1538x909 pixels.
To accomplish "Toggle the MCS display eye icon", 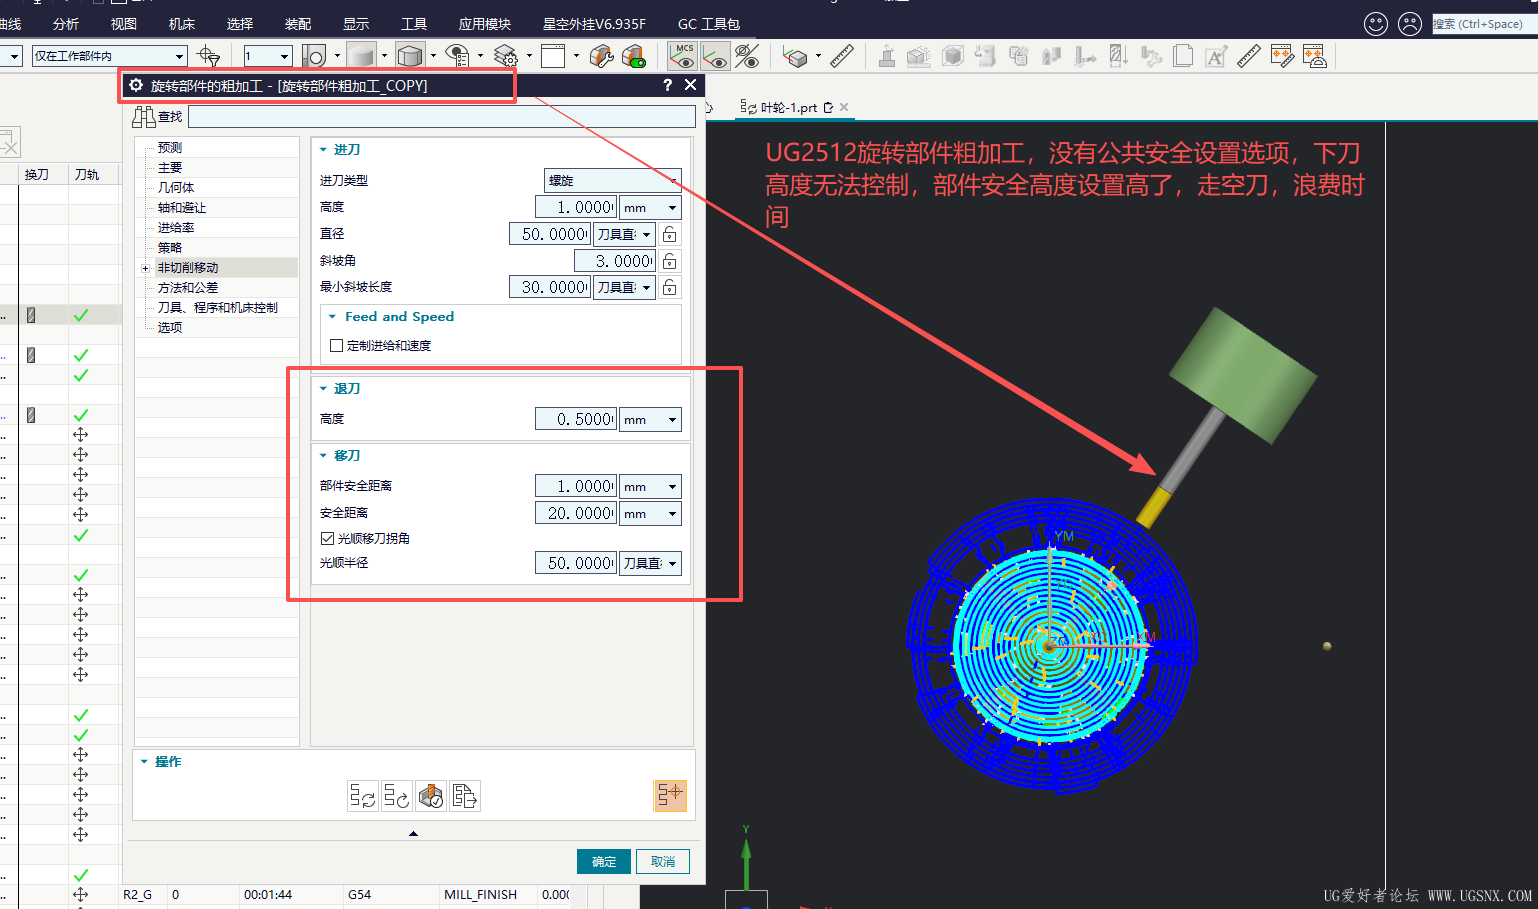I will point(682,56).
